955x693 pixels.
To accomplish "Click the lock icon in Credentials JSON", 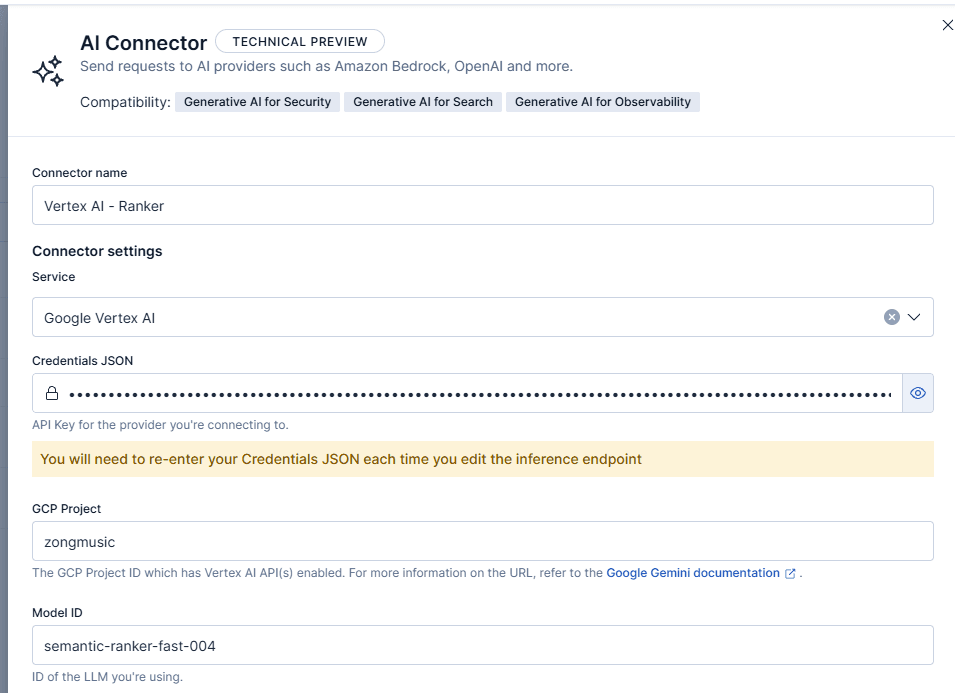I will pos(52,394).
